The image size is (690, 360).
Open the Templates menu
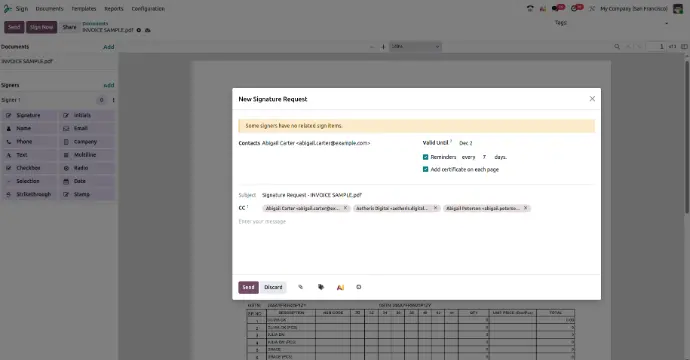(x=84, y=8)
